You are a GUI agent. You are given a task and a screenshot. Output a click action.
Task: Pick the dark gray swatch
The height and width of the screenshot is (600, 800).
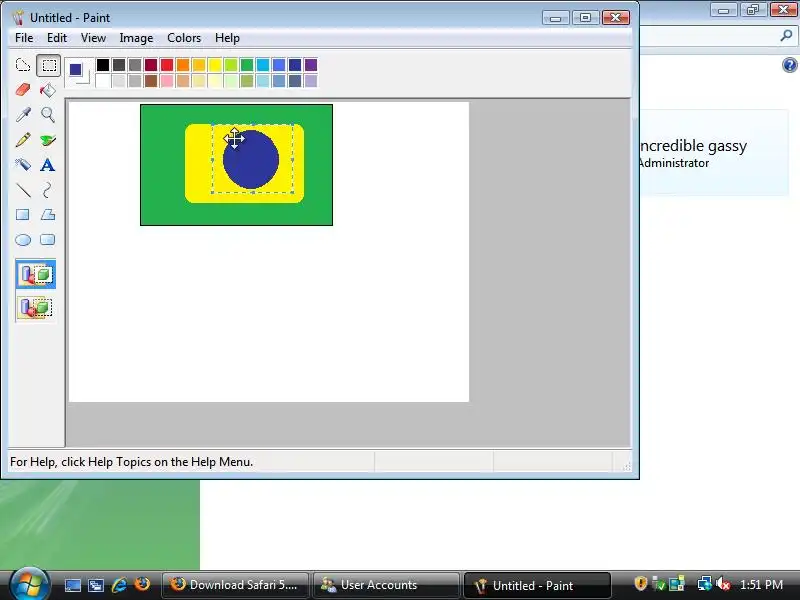[119, 65]
